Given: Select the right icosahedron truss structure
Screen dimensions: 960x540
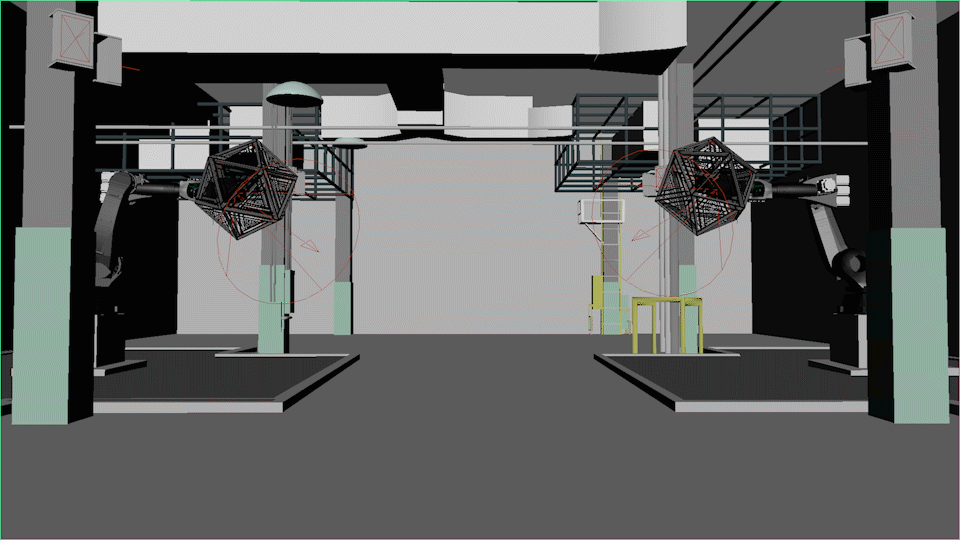Looking at the screenshot, I should pyautogui.click(x=705, y=186).
